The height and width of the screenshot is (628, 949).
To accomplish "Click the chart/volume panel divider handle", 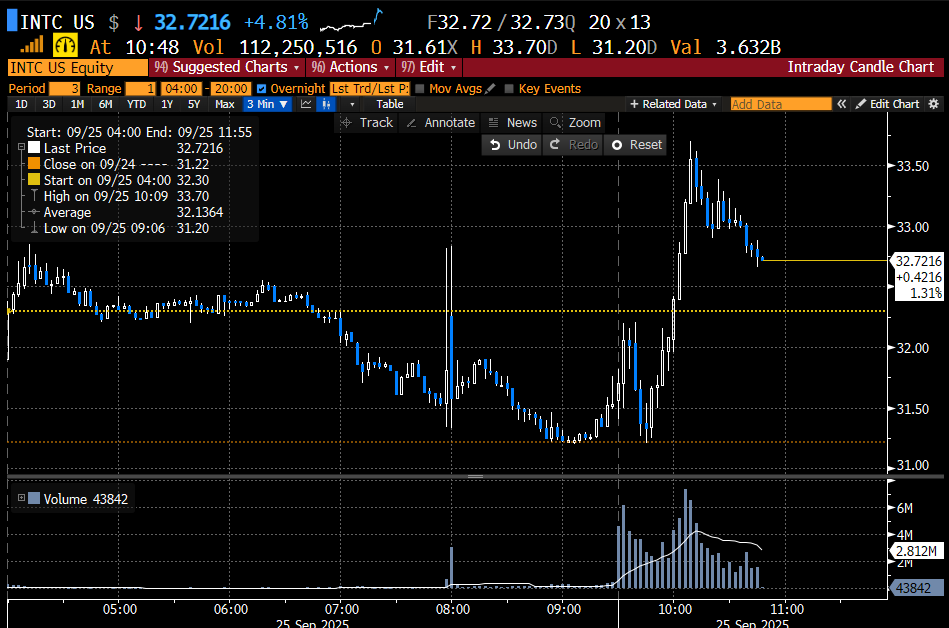I will 476,477.
